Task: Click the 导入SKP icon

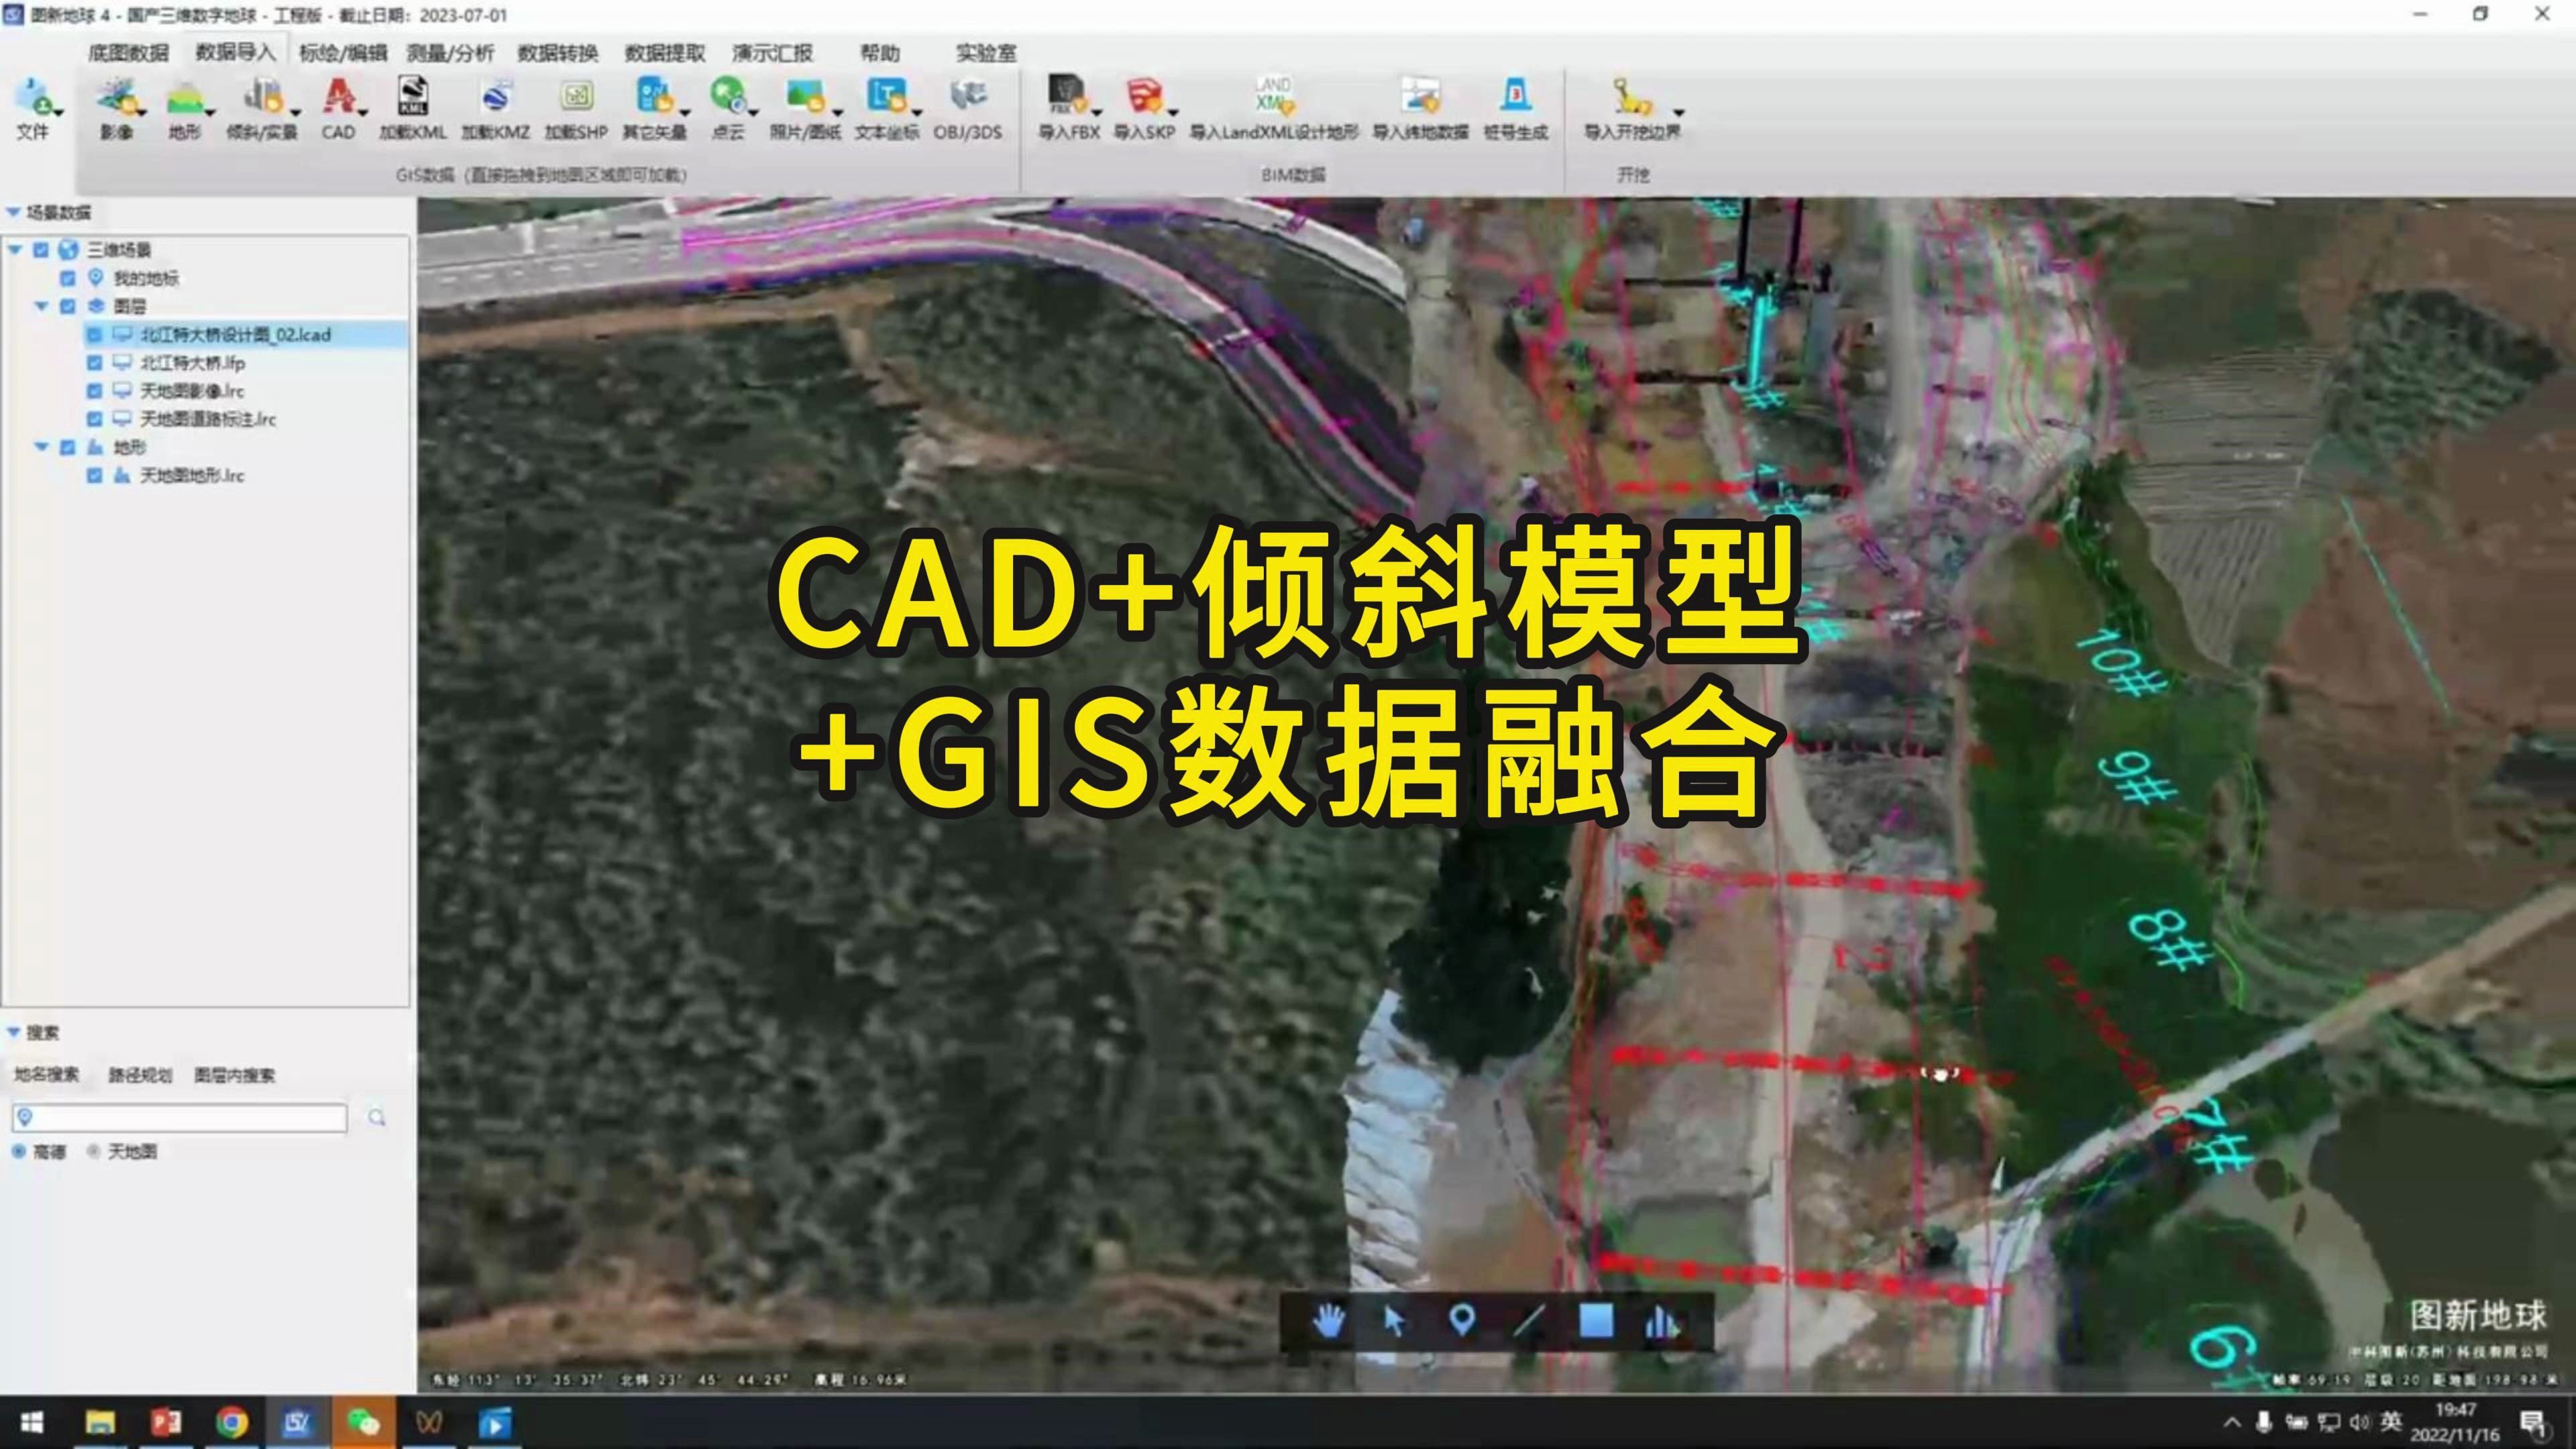Action: 1143,96
